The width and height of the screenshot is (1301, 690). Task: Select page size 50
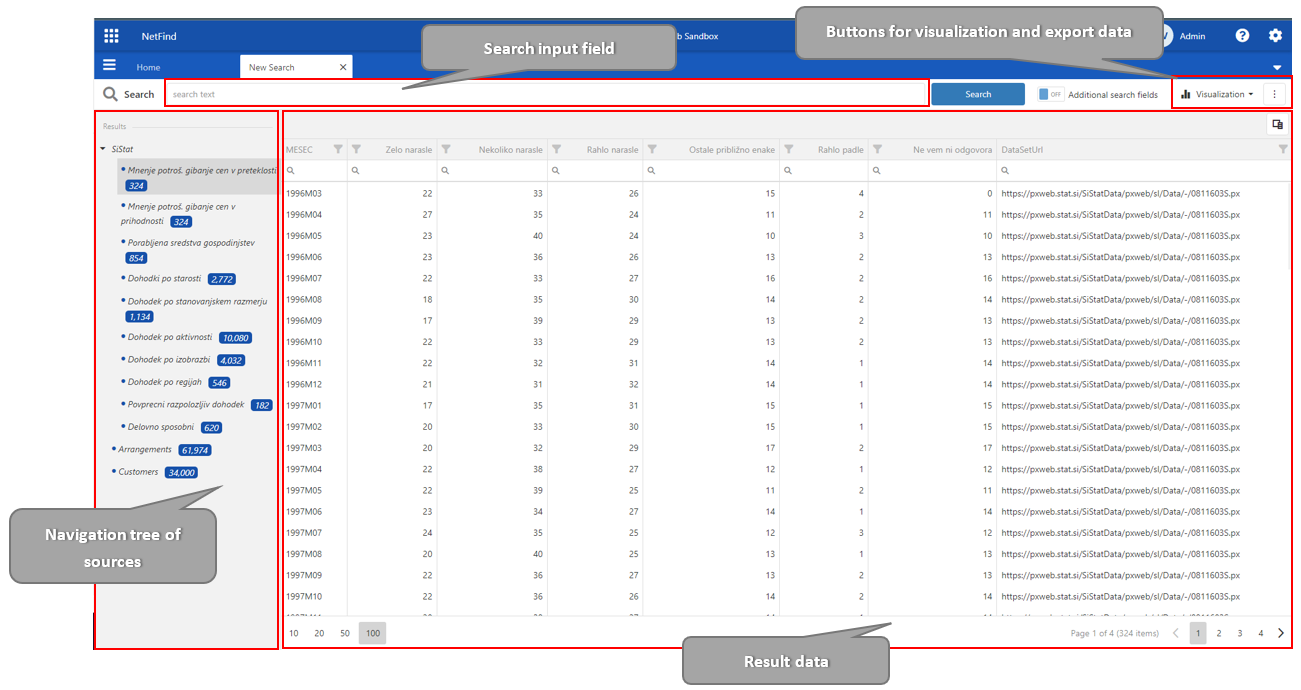click(345, 633)
